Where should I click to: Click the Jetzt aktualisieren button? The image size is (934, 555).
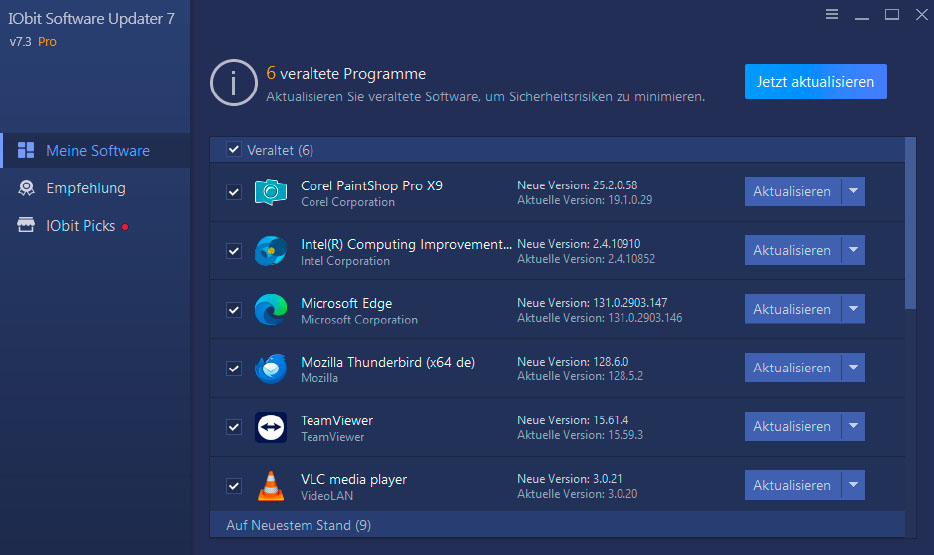tap(815, 82)
